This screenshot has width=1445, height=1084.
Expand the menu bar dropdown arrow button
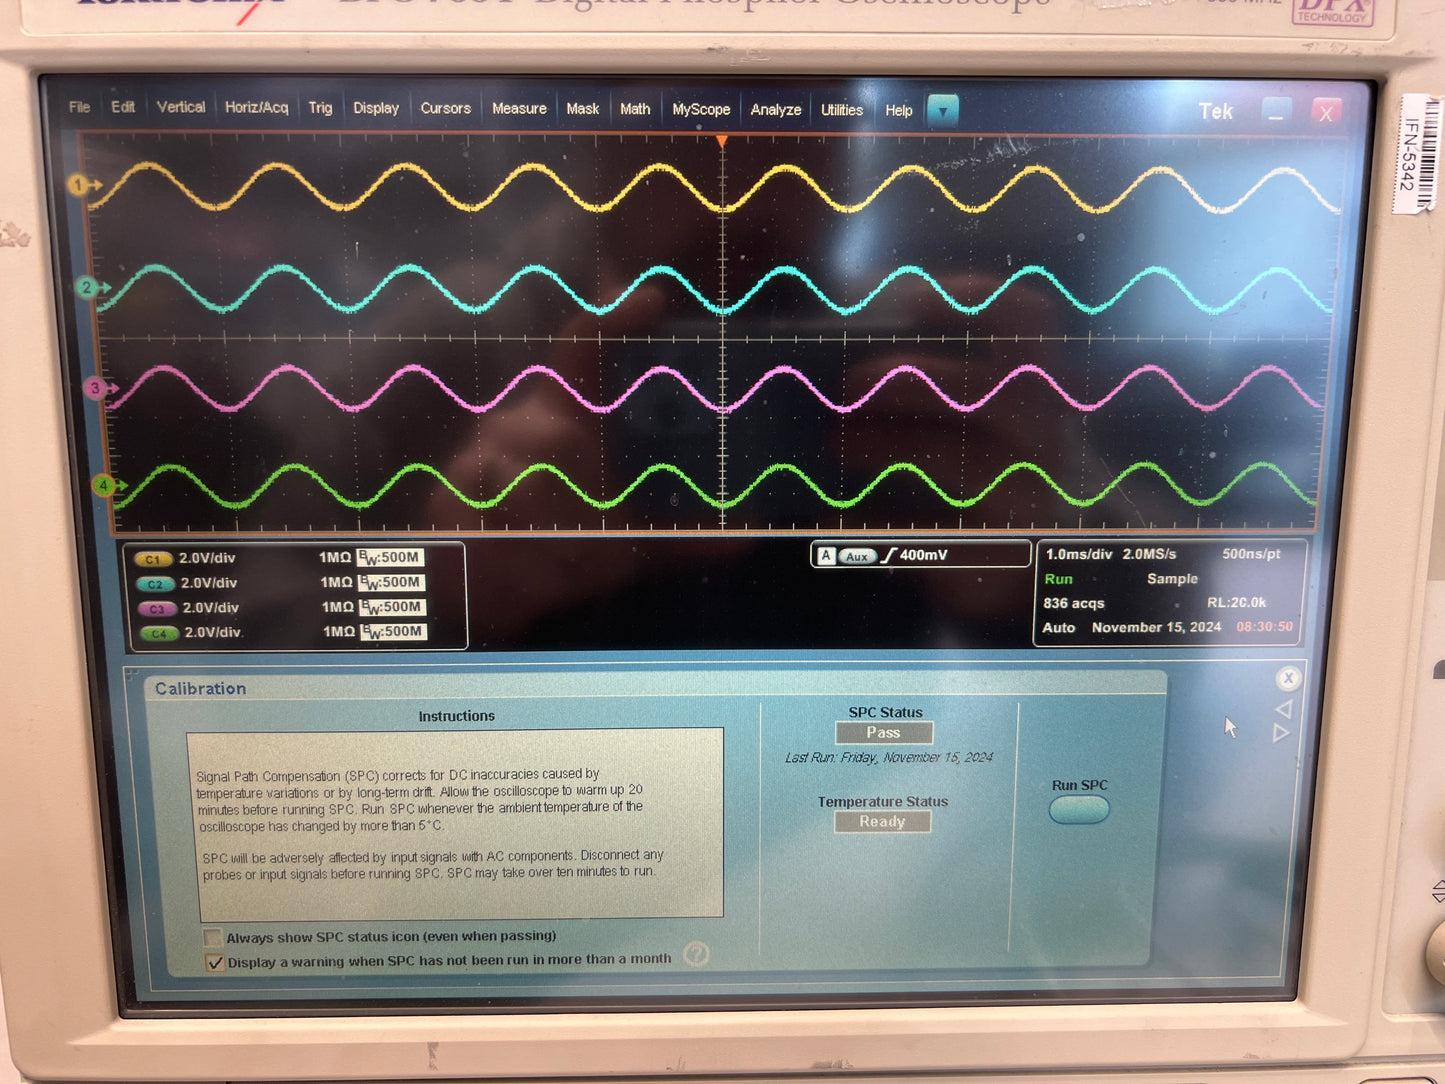tap(943, 111)
